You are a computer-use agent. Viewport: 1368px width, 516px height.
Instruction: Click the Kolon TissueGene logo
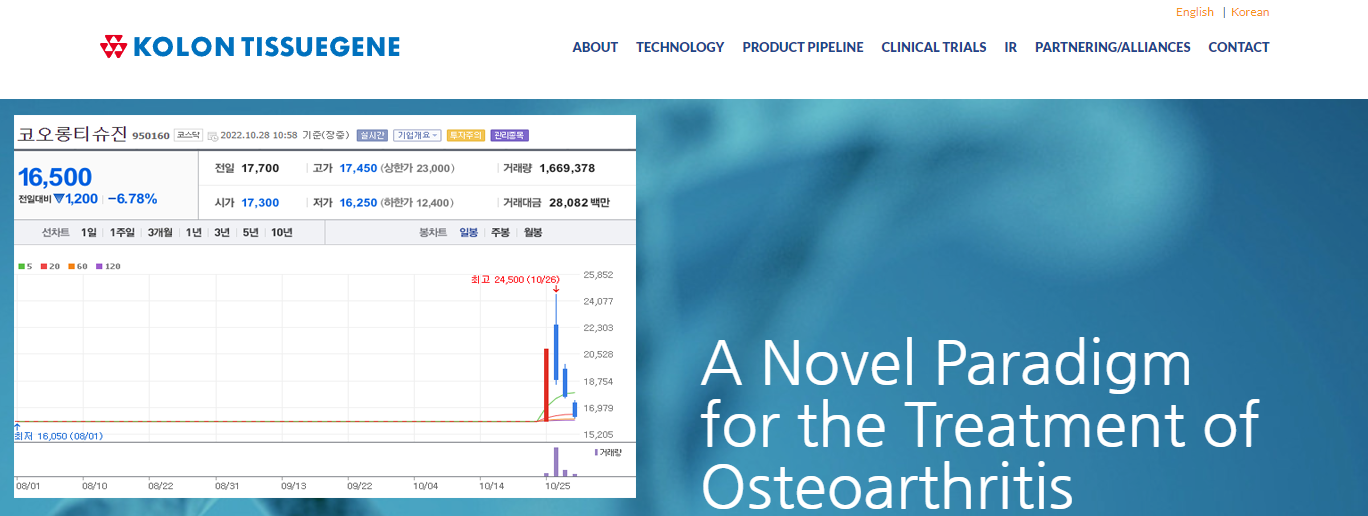click(x=250, y=47)
